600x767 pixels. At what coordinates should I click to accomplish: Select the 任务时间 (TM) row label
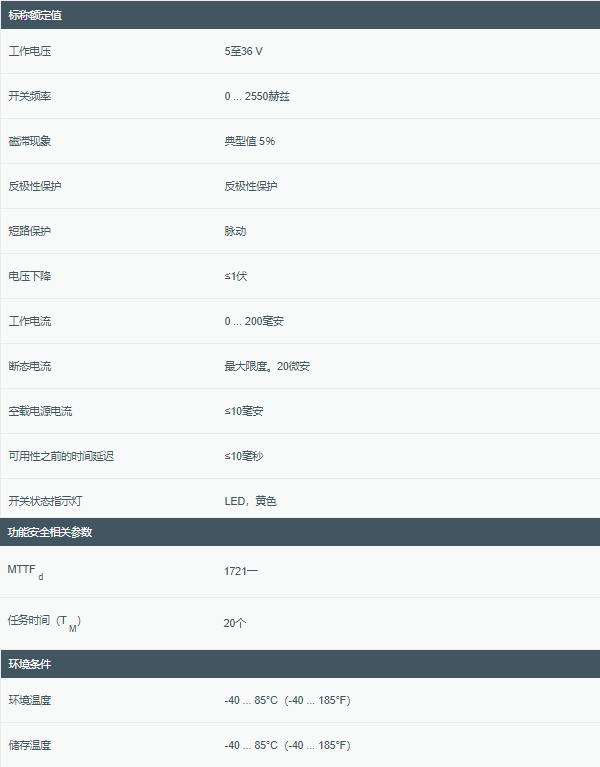point(44,621)
